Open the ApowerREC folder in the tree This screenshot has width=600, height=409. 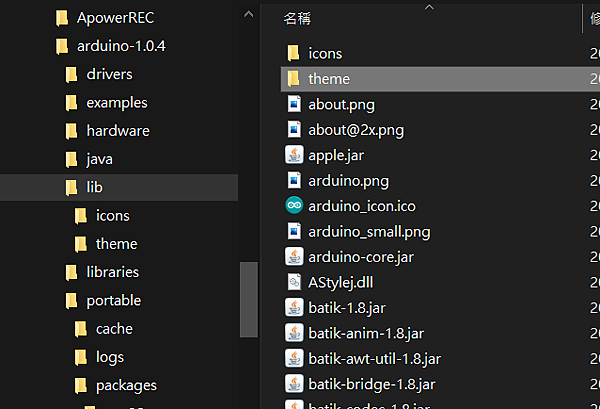point(105,18)
